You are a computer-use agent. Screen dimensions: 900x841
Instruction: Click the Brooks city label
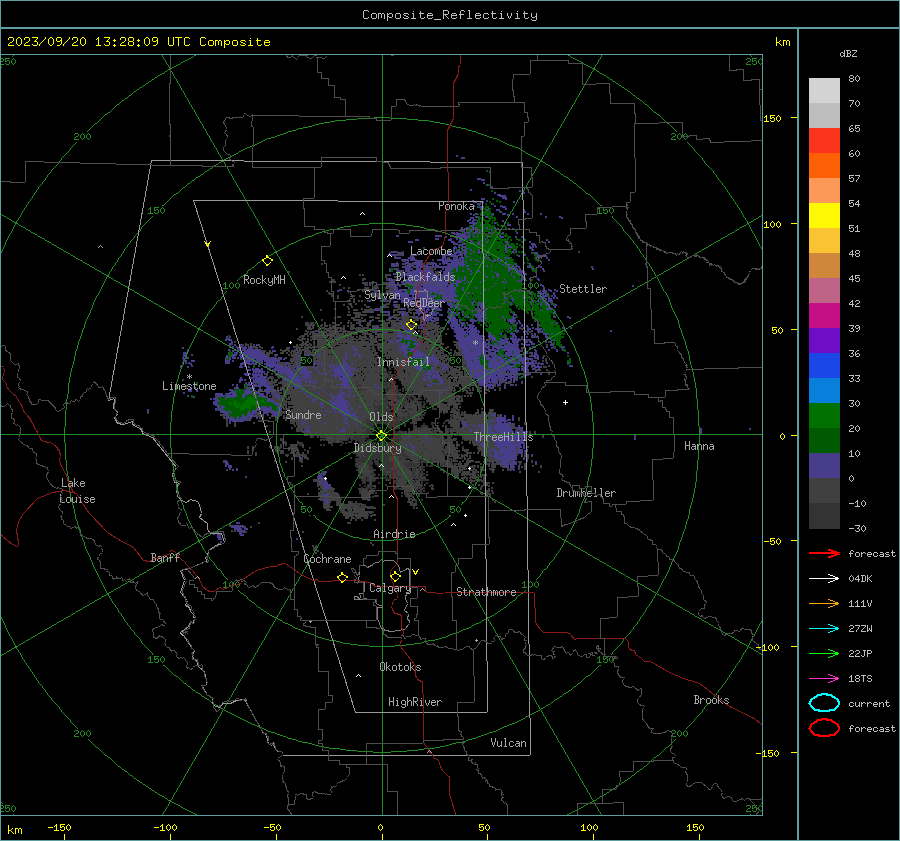711,700
